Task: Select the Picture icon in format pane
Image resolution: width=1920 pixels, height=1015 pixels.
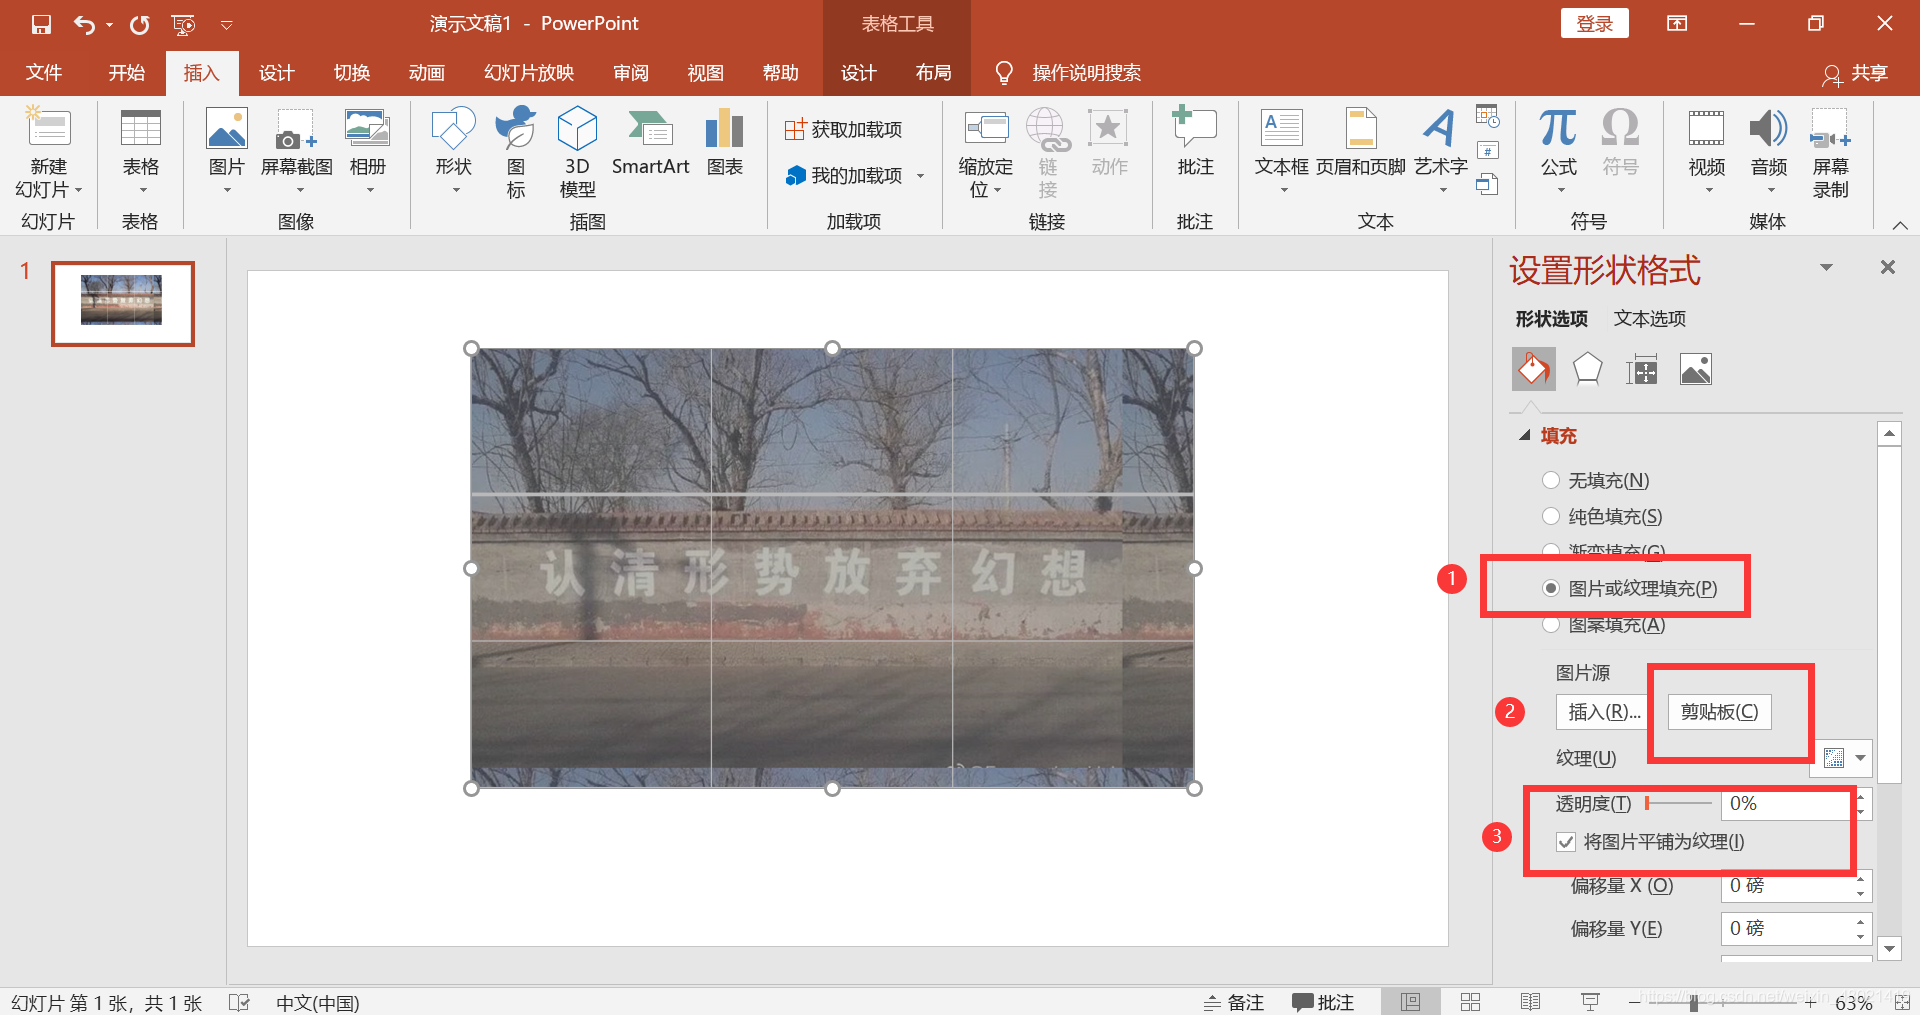Action: click(x=1695, y=369)
